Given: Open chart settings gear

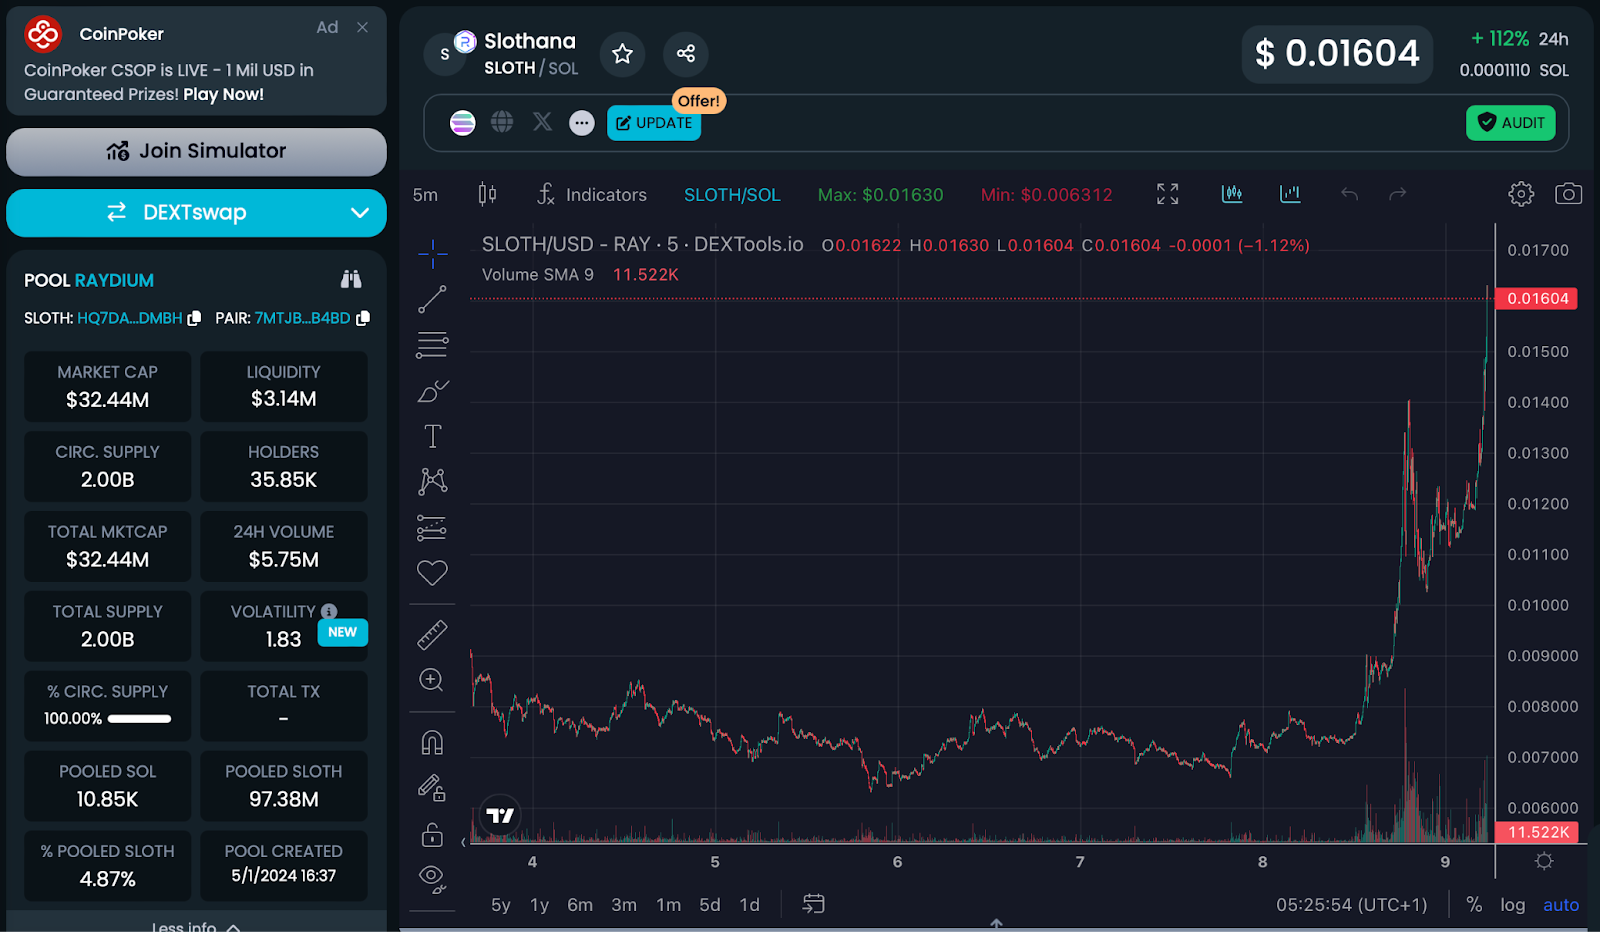Looking at the screenshot, I should [1521, 194].
